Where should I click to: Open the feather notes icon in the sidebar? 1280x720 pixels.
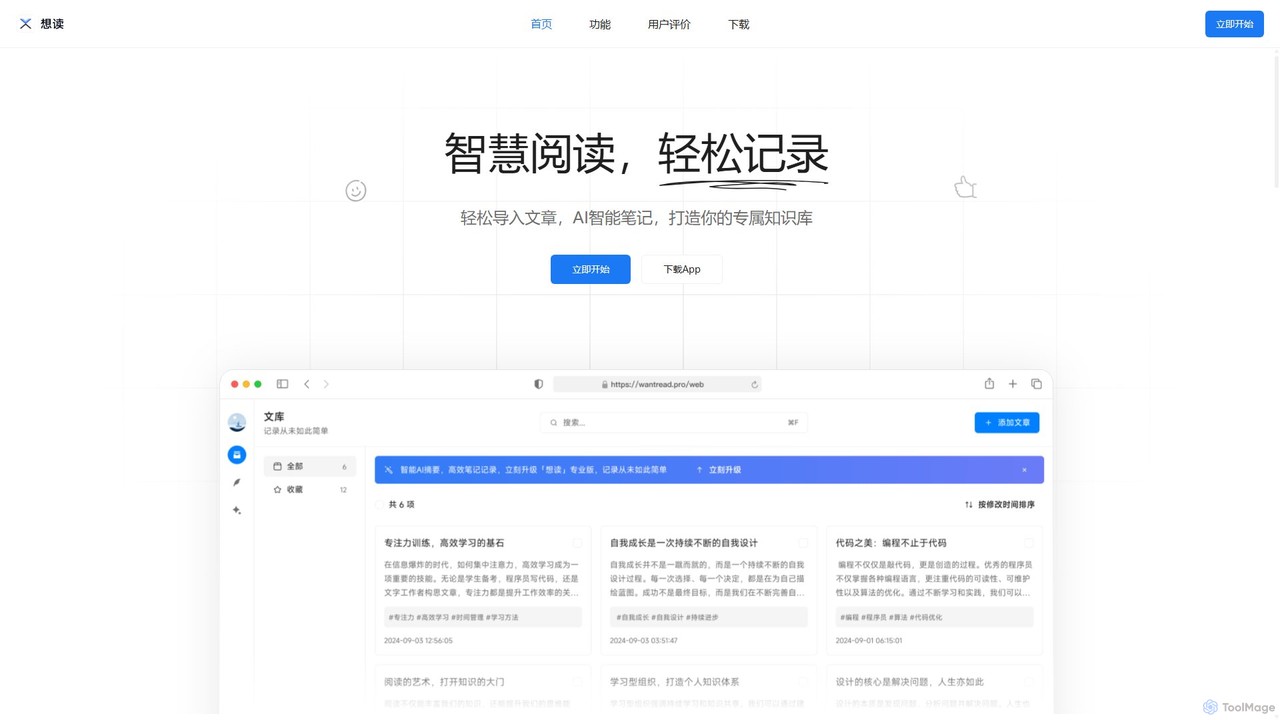(237, 482)
